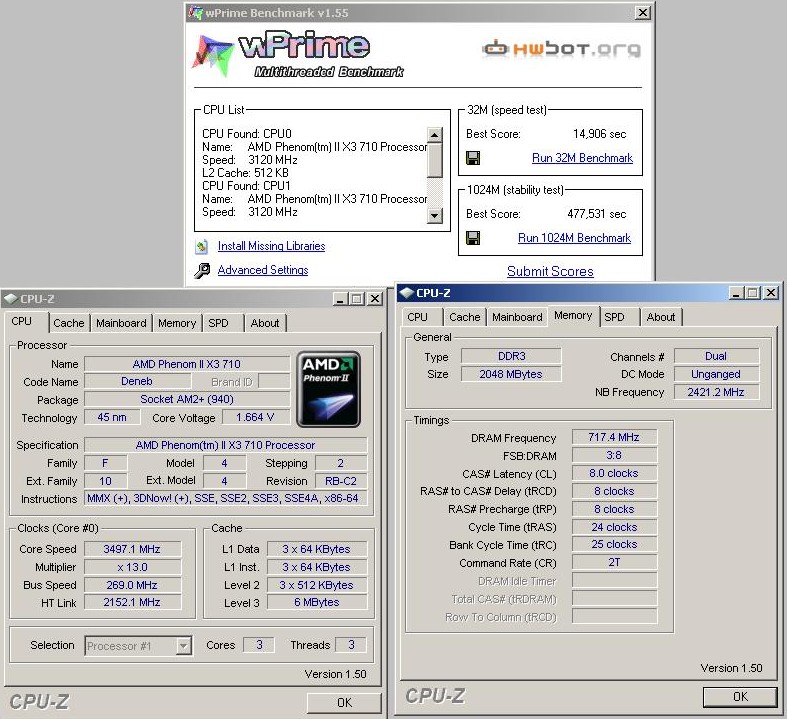This screenshot has width=787, height=719.
Task: Select Memory tab in right CPU-Z window
Action: [x=573, y=315]
